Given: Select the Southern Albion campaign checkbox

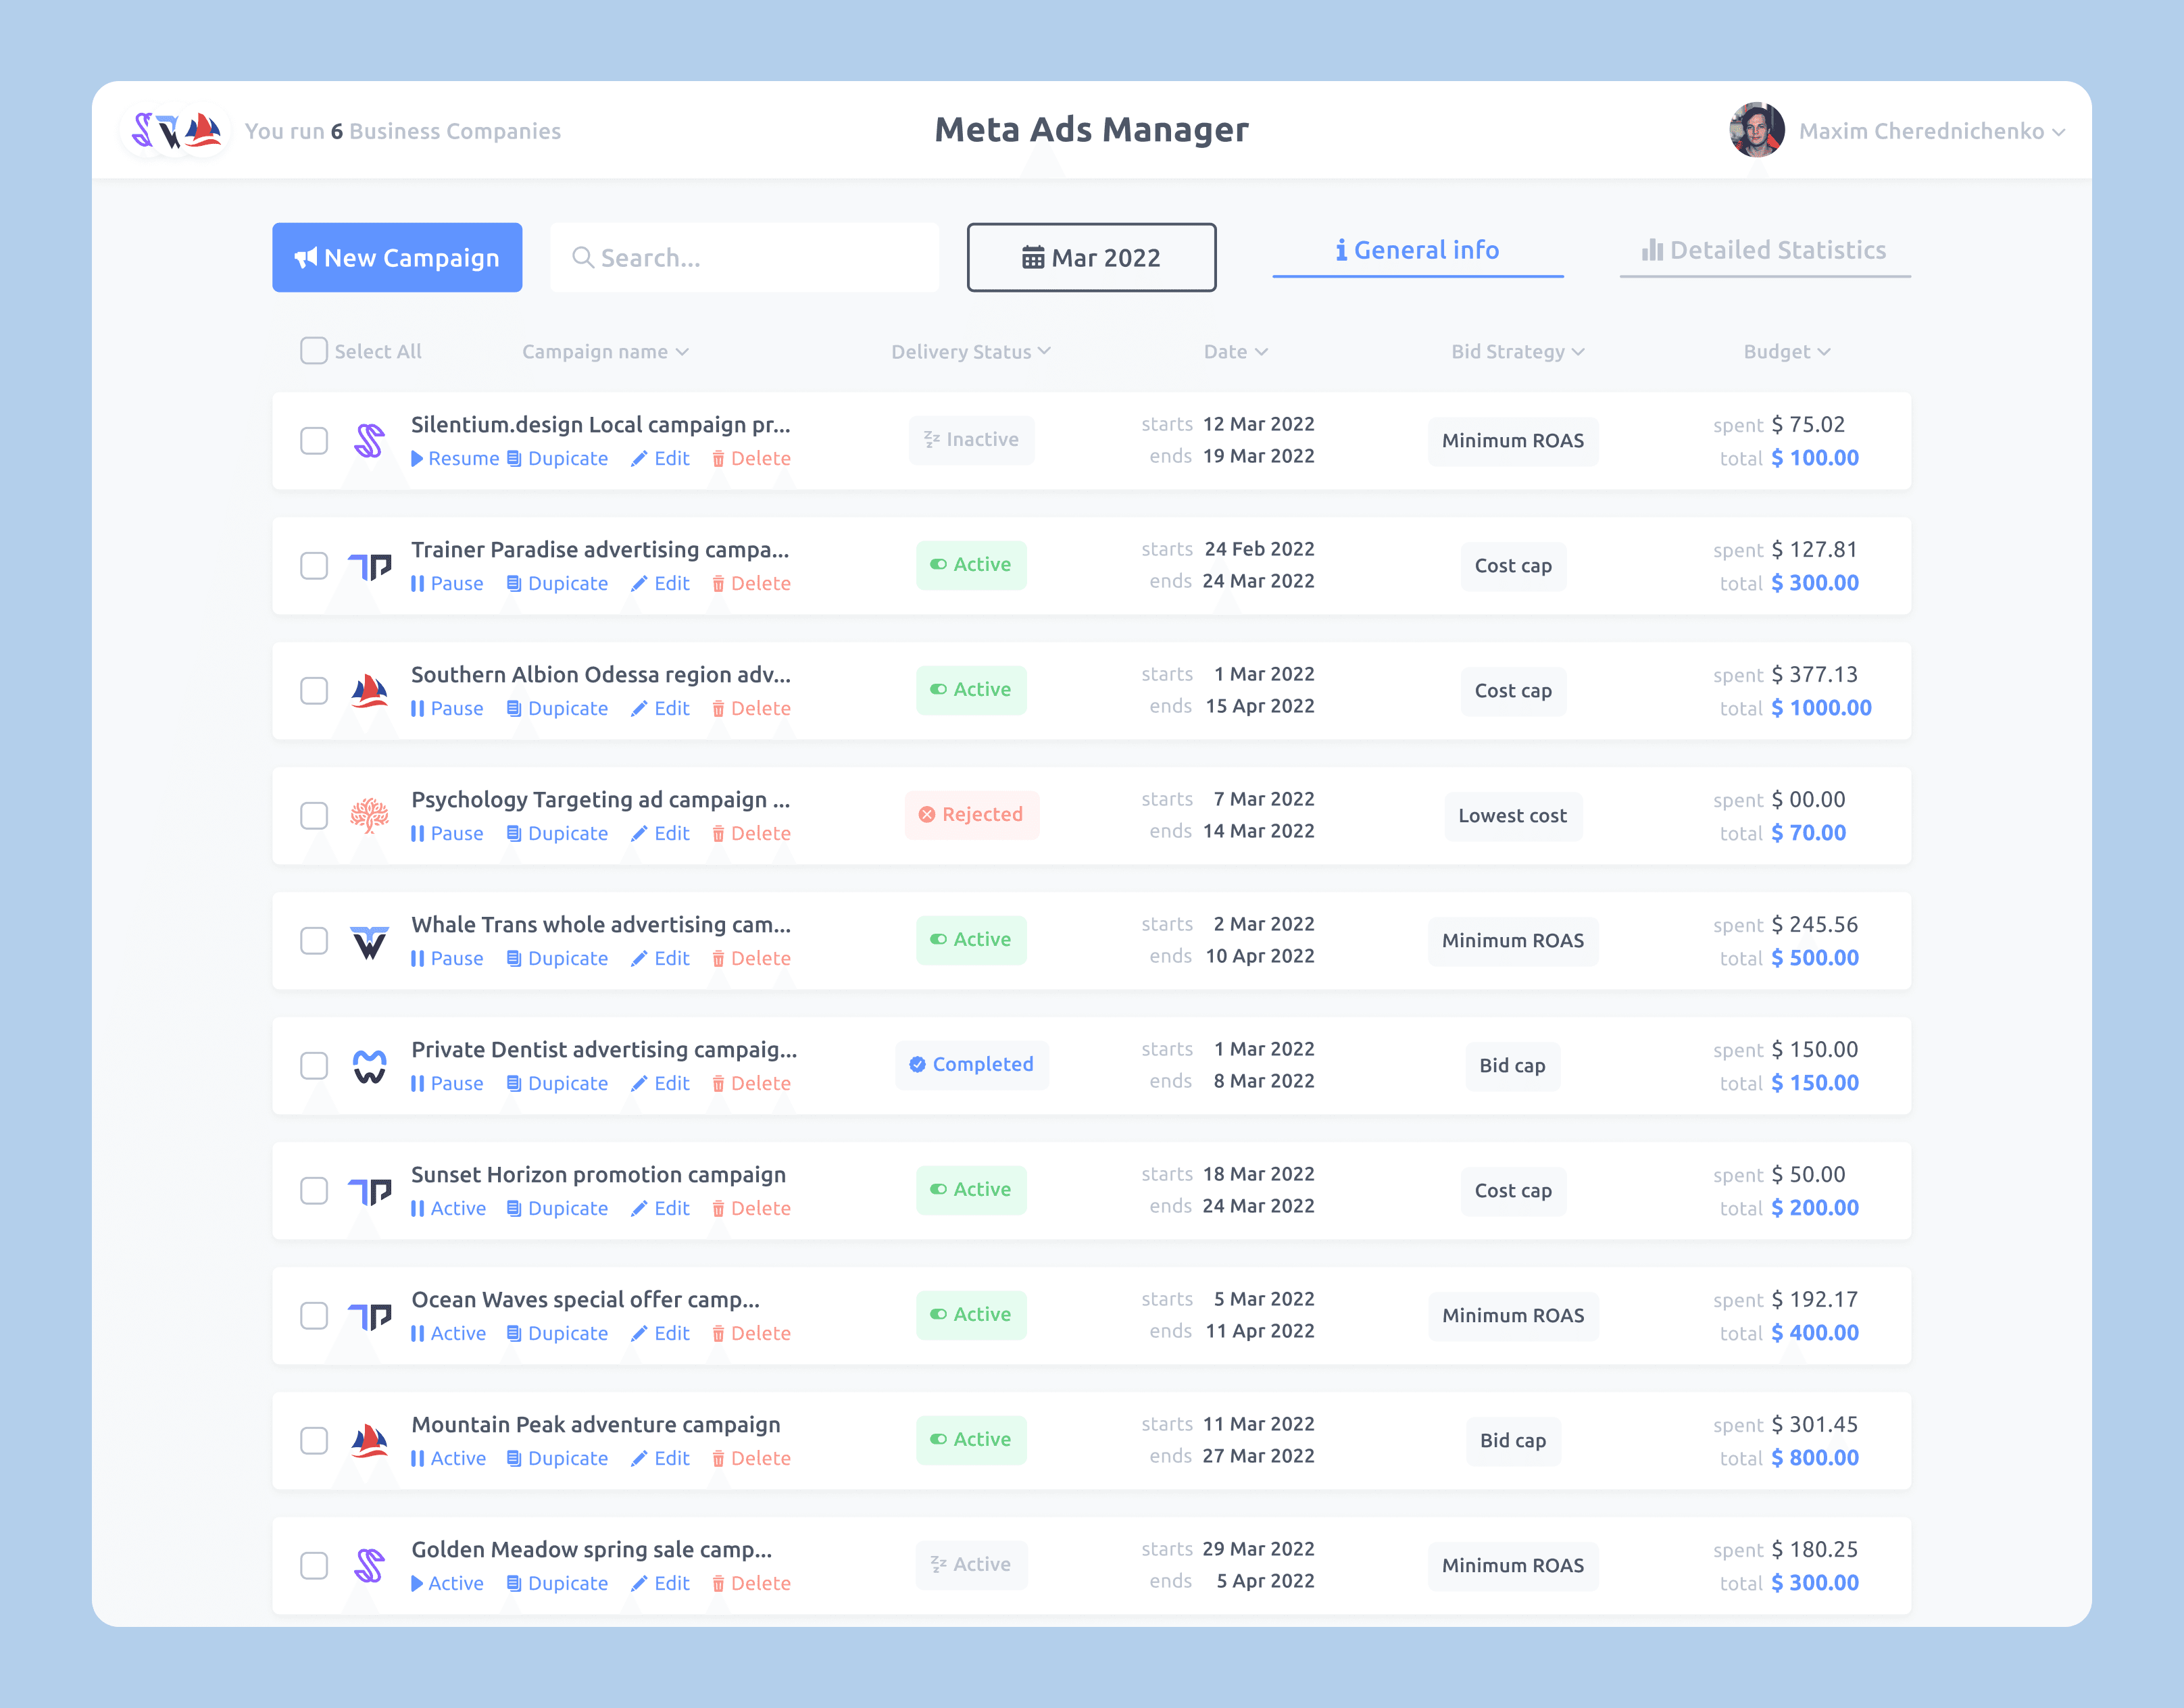Looking at the screenshot, I should (314, 691).
